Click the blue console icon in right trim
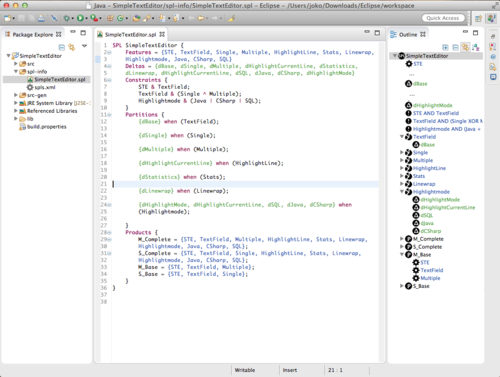This screenshot has width=500, height=377. click(x=493, y=77)
